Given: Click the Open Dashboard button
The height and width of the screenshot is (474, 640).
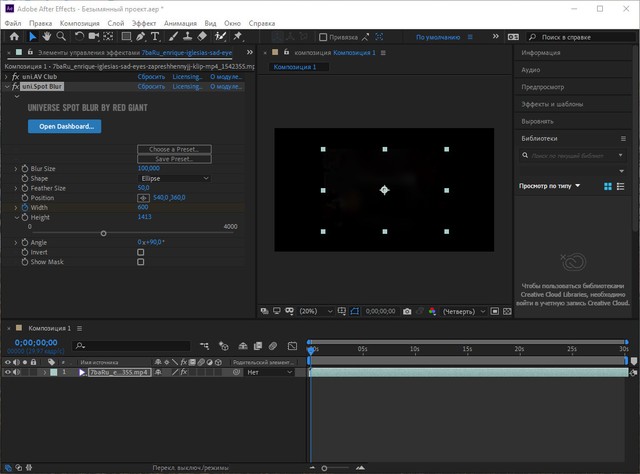Looking at the screenshot, I should point(64,127).
